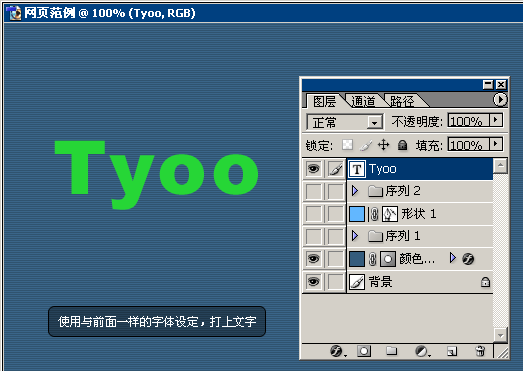This screenshot has height=371, width=523.
Task: Open the 正常 blend mode dropdown
Action: click(344, 122)
